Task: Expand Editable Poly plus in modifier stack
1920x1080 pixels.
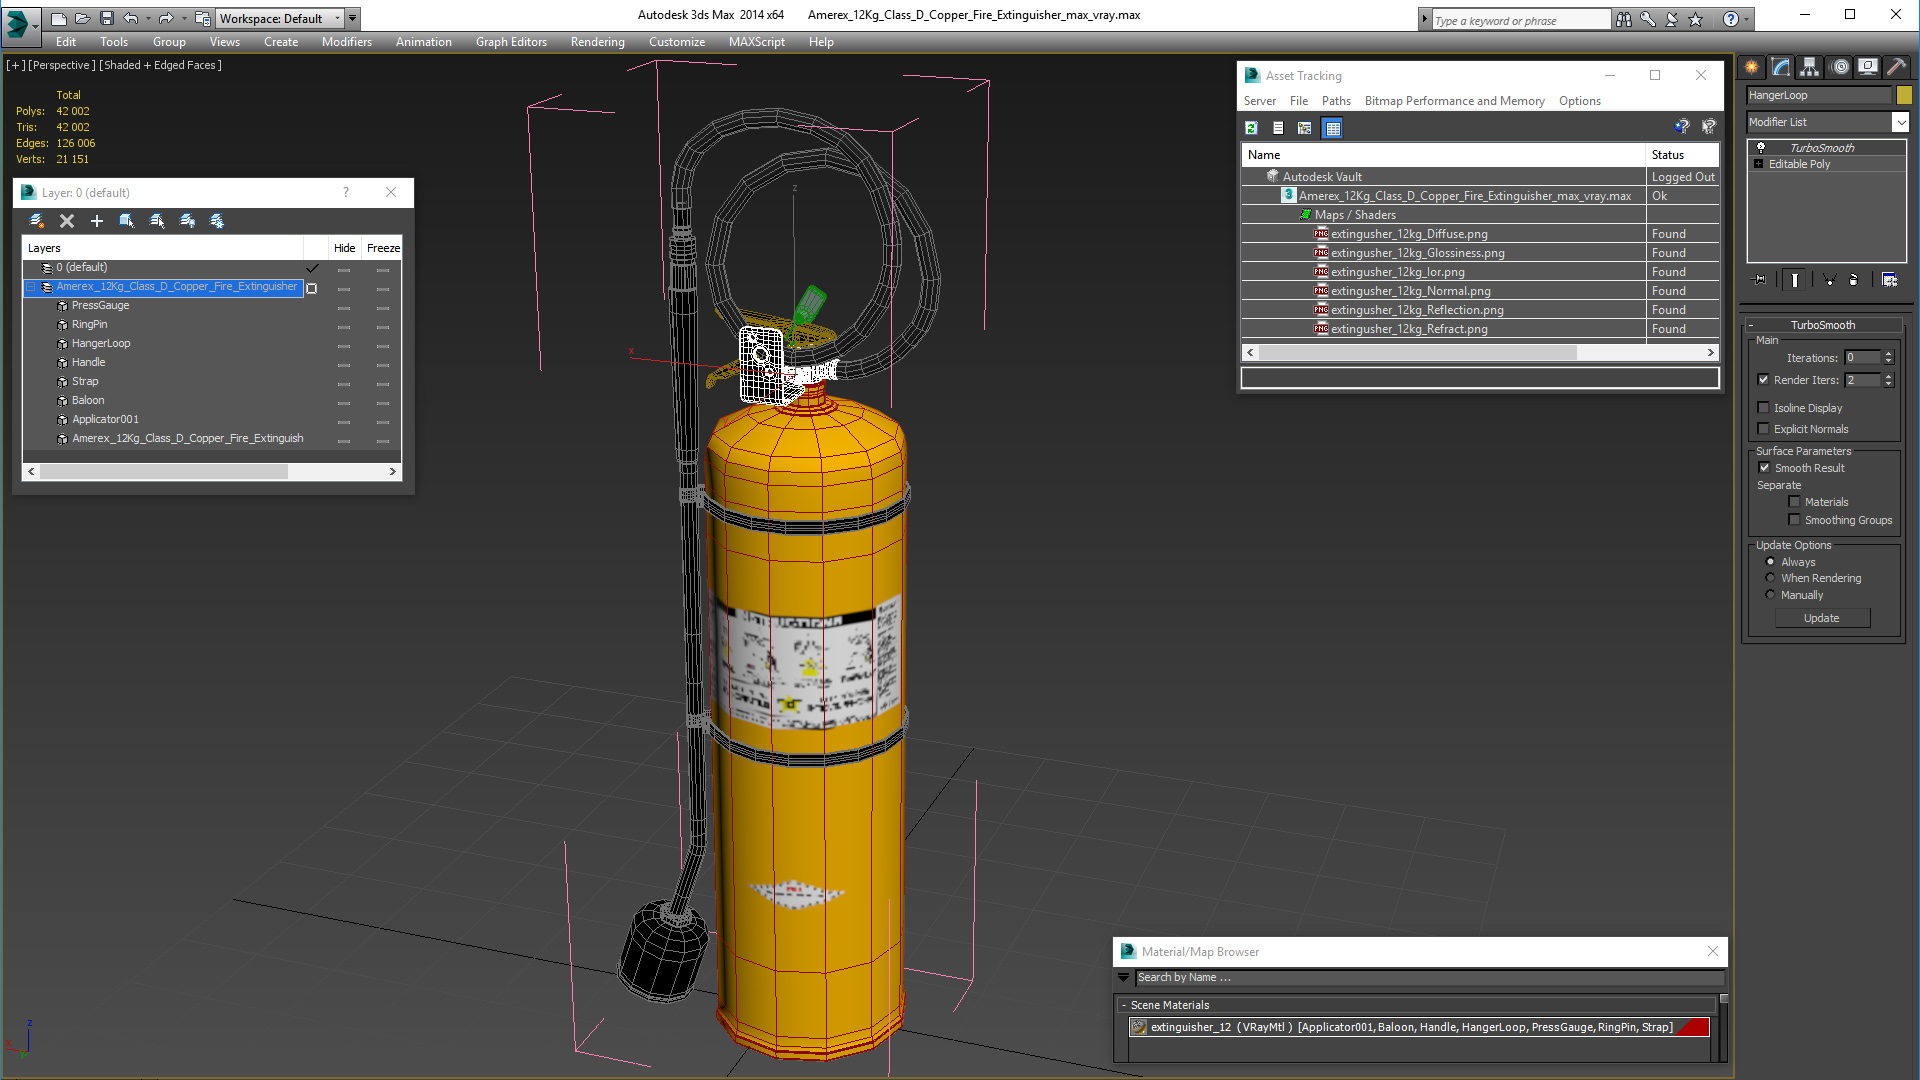Action: [1758, 164]
